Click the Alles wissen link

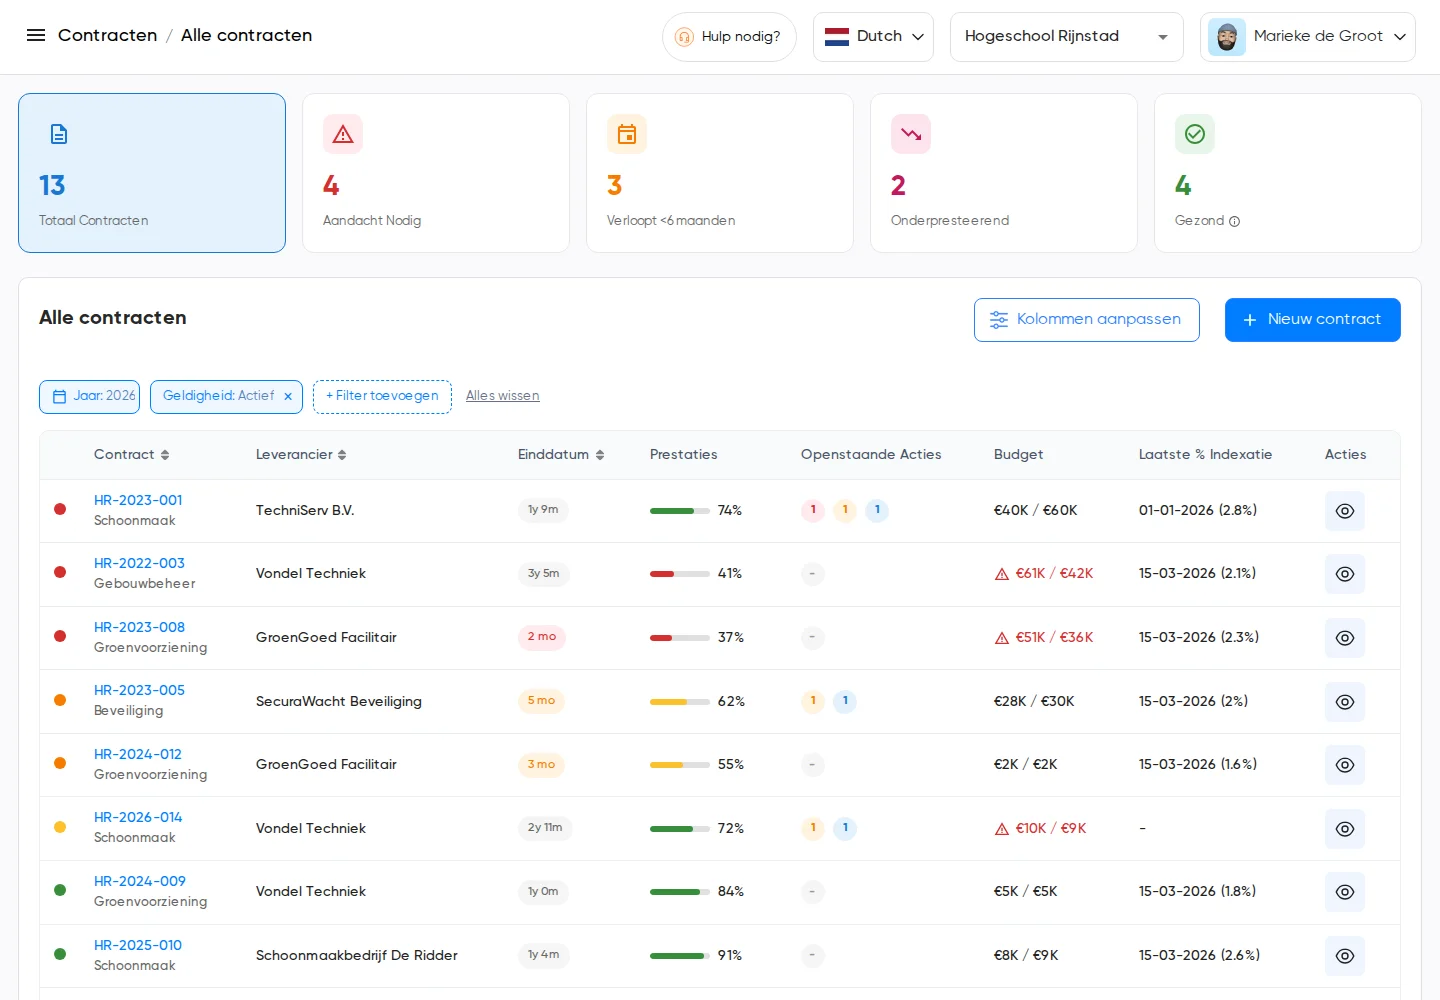503,396
